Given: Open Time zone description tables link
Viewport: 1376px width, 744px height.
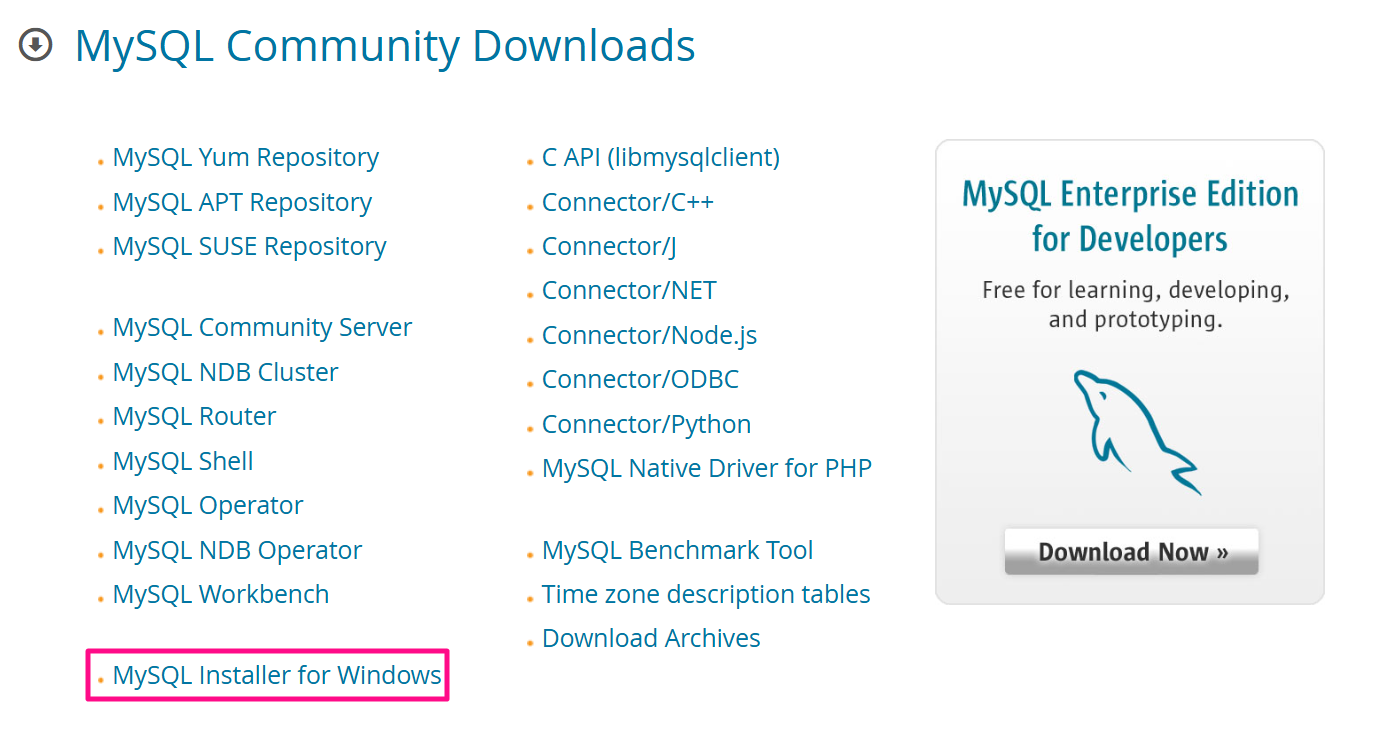Looking at the screenshot, I should (706, 594).
